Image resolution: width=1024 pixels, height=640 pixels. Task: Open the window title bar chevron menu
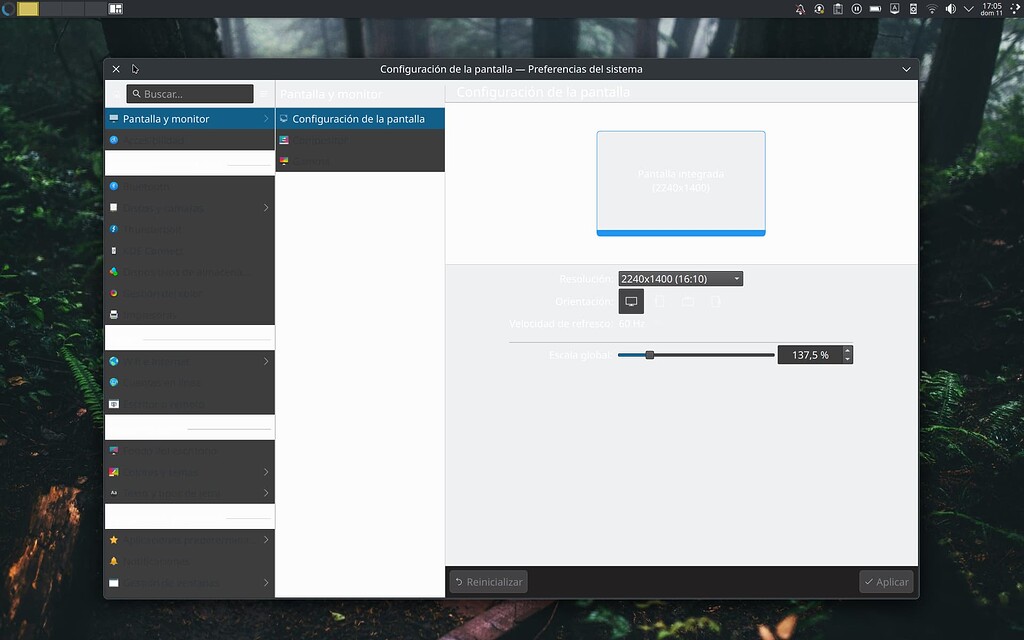[906, 68]
